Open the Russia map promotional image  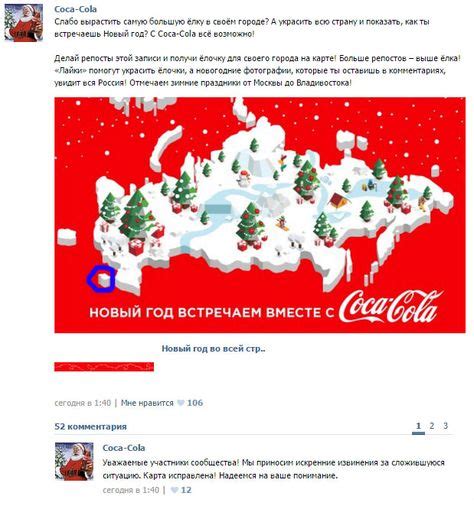tap(260, 215)
